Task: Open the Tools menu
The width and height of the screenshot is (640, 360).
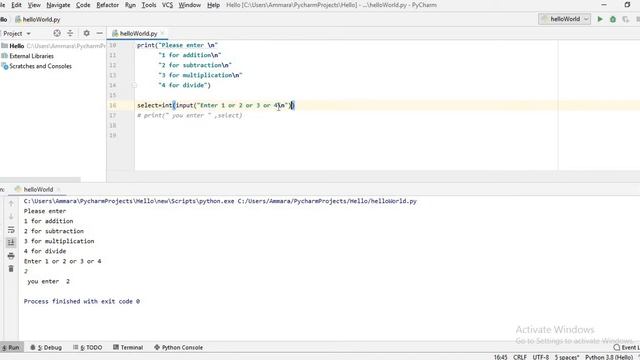Action: point(149,5)
